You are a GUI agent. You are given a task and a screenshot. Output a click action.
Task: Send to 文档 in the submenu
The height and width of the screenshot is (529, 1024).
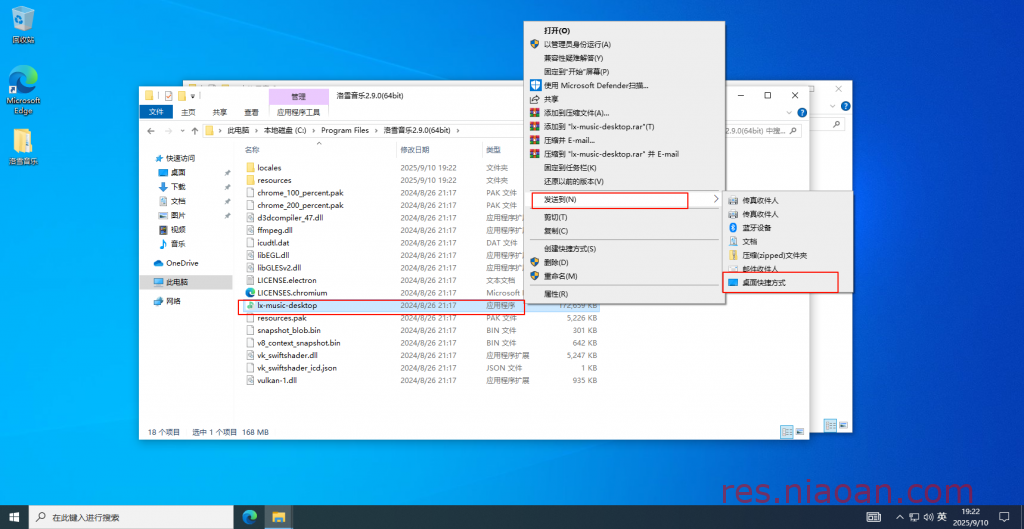click(750, 242)
